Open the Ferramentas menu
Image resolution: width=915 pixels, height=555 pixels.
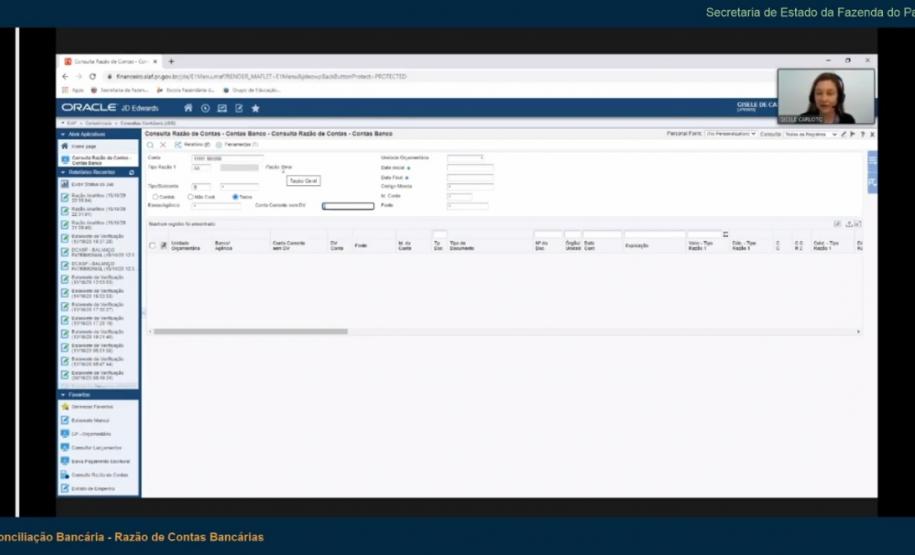(x=235, y=145)
